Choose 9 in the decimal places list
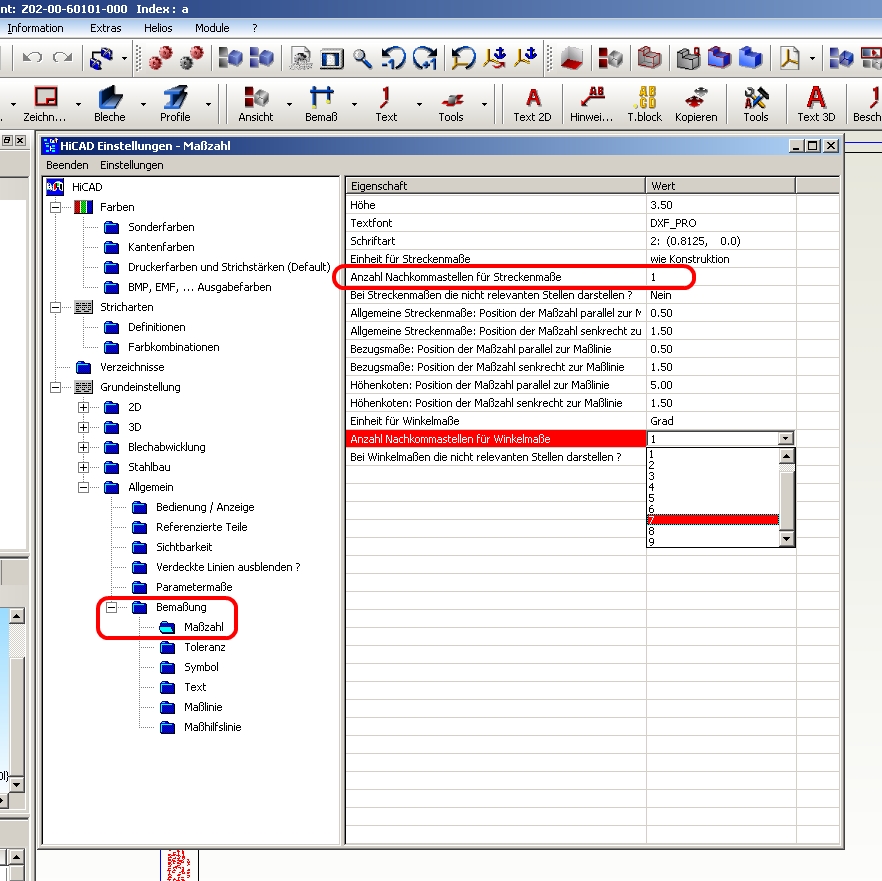This screenshot has width=882, height=881. tap(713, 542)
